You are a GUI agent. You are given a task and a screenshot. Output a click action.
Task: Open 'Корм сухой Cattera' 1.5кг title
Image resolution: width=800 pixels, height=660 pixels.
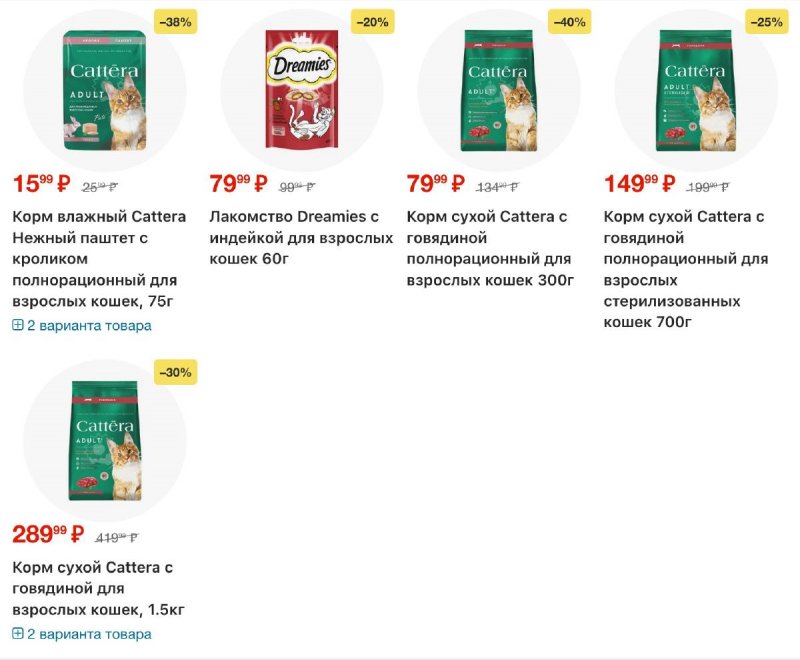tap(98, 588)
